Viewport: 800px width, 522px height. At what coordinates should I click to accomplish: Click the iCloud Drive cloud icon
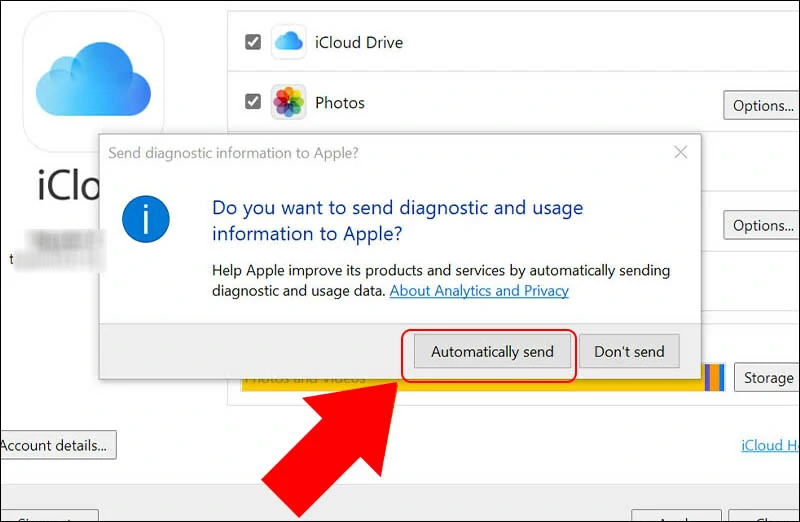pyautogui.click(x=289, y=42)
